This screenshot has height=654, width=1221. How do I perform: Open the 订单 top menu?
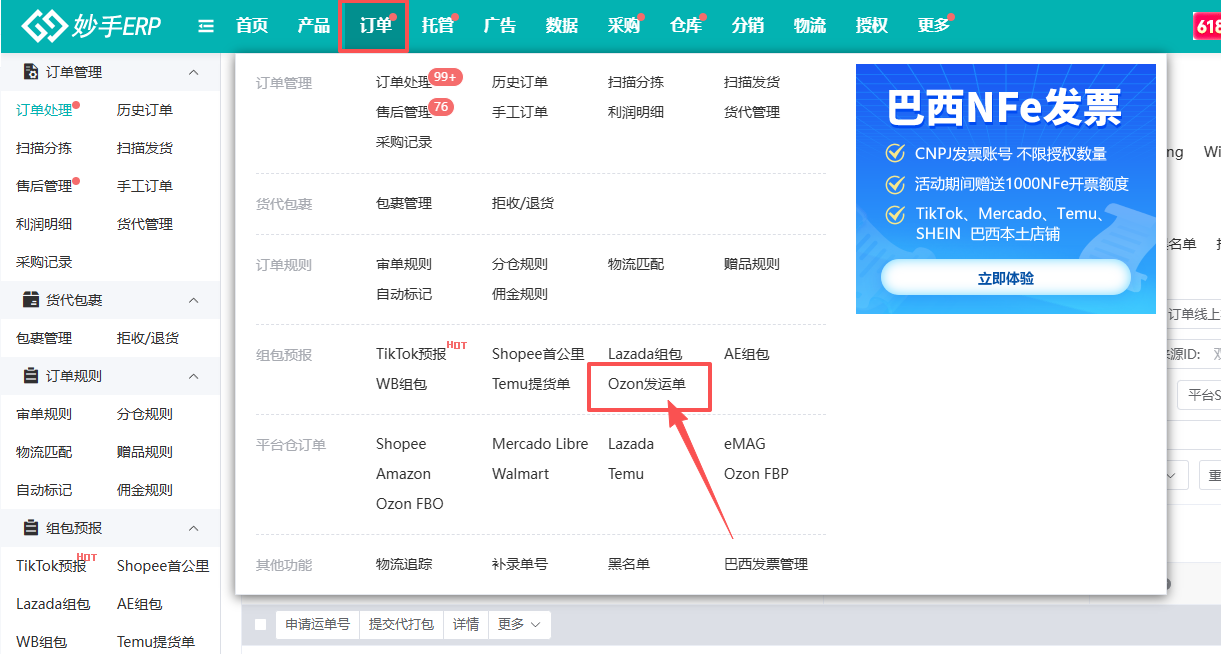pos(375,26)
